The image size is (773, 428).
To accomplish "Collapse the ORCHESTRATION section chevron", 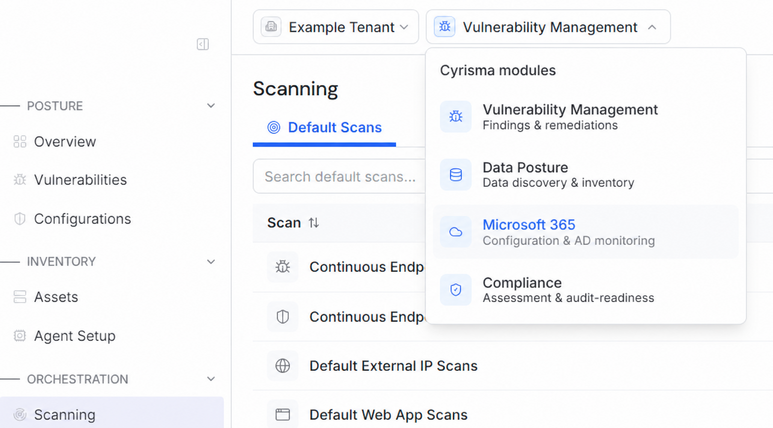I will click(x=211, y=379).
